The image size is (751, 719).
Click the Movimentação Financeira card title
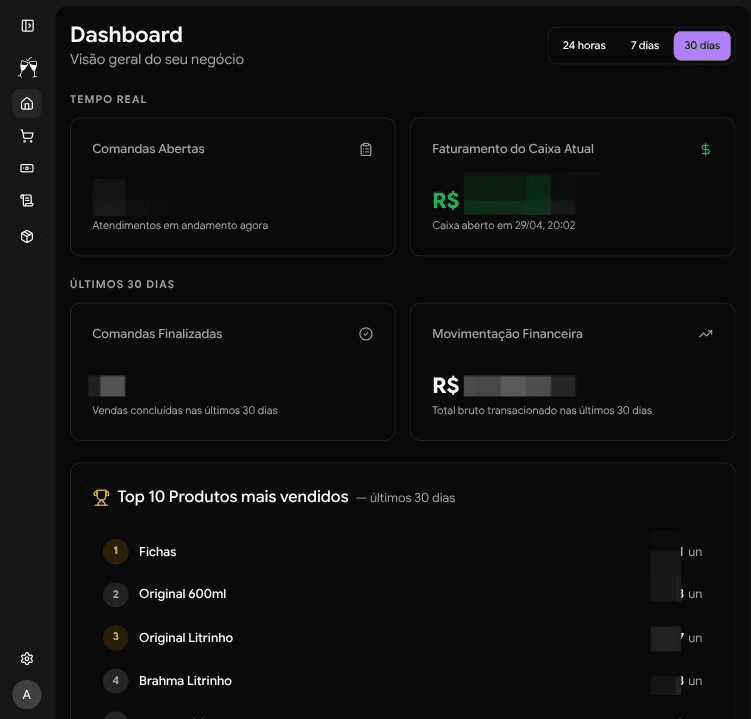click(x=507, y=334)
